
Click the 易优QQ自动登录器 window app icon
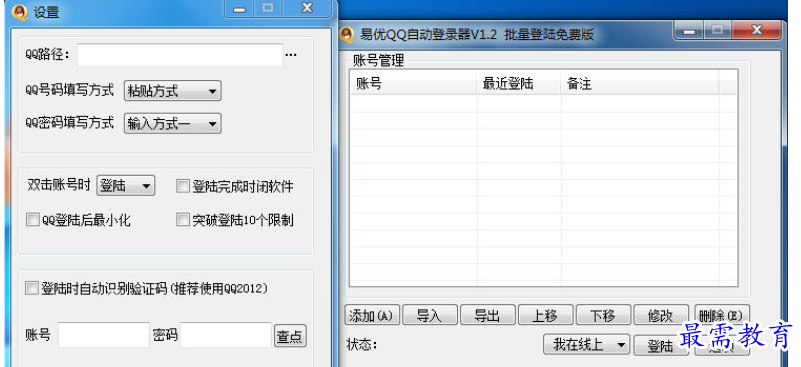point(347,35)
